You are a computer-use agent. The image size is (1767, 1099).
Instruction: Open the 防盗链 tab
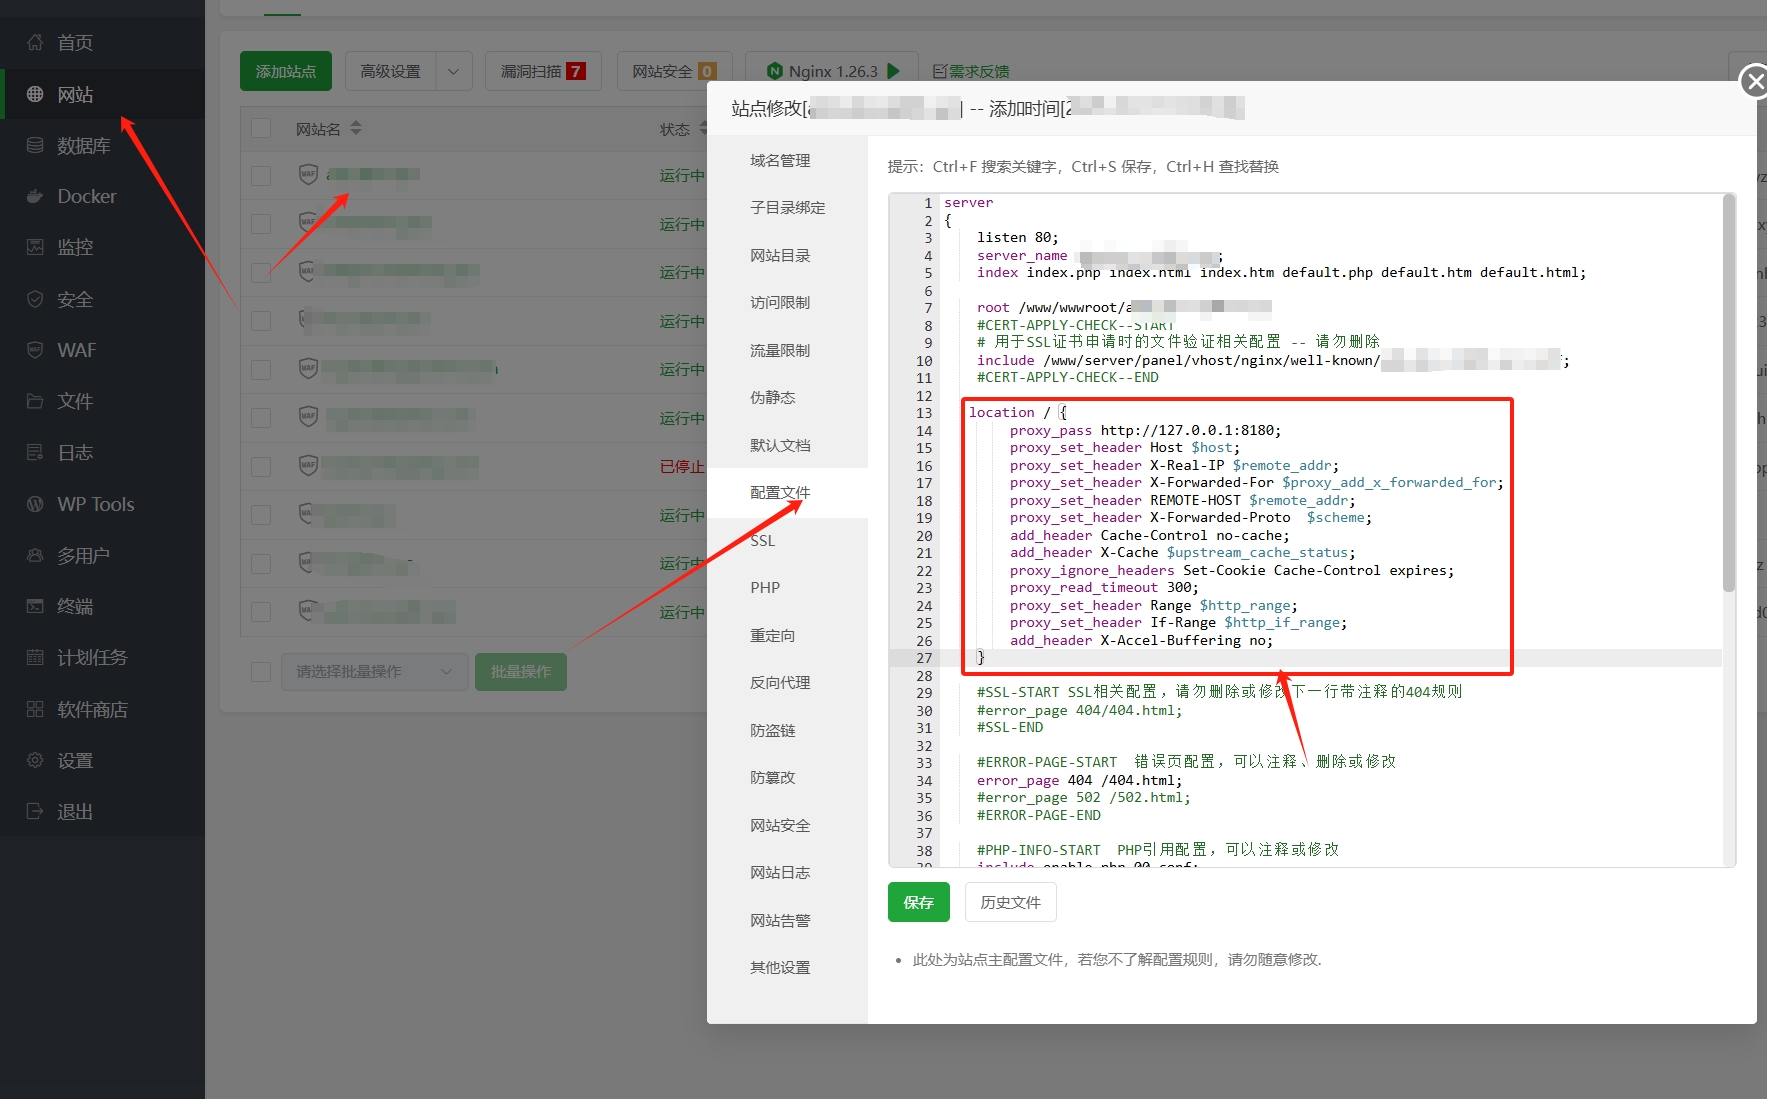click(773, 730)
